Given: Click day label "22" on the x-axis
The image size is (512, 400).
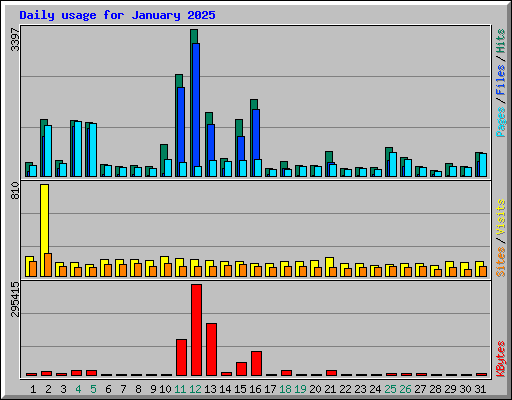Looking at the screenshot, I should point(345,389).
